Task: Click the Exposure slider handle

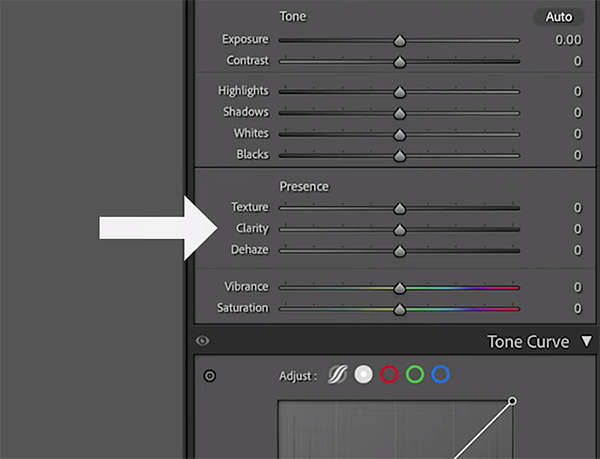Action: click(x=399, y=42)
